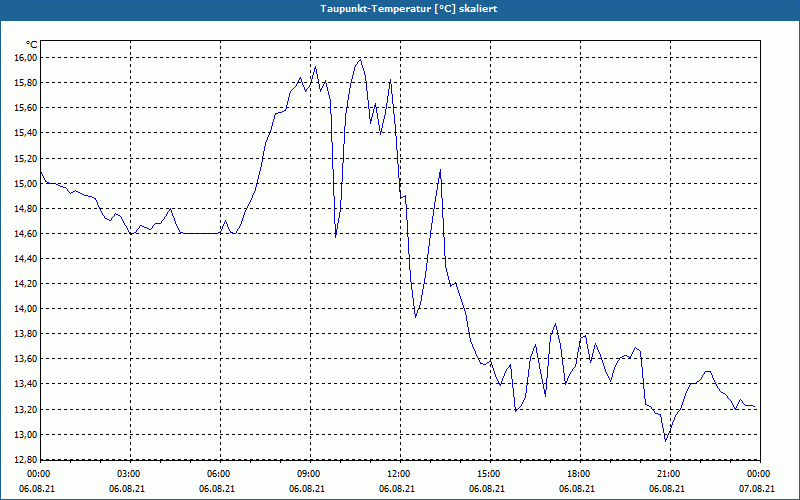Select the 14,80 y-axis value
Image resolution: width=800 pixels, height=500 pixels.
pyautogui.click(x=28, y=209)
